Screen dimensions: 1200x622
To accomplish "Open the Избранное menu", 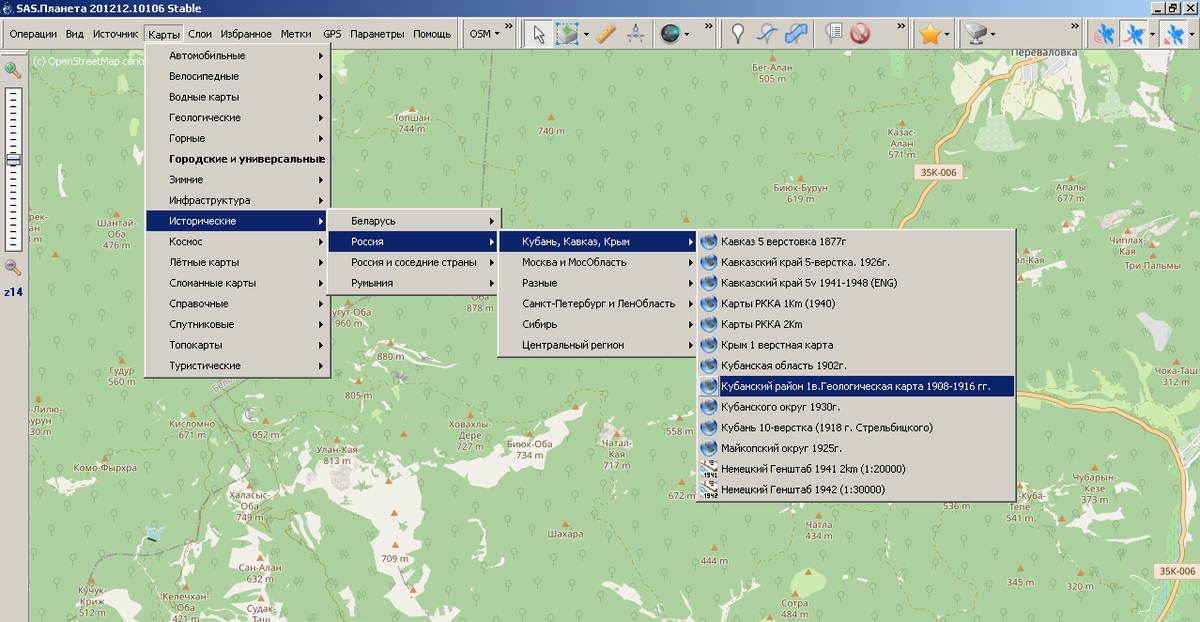I will (x=246, y=33).
